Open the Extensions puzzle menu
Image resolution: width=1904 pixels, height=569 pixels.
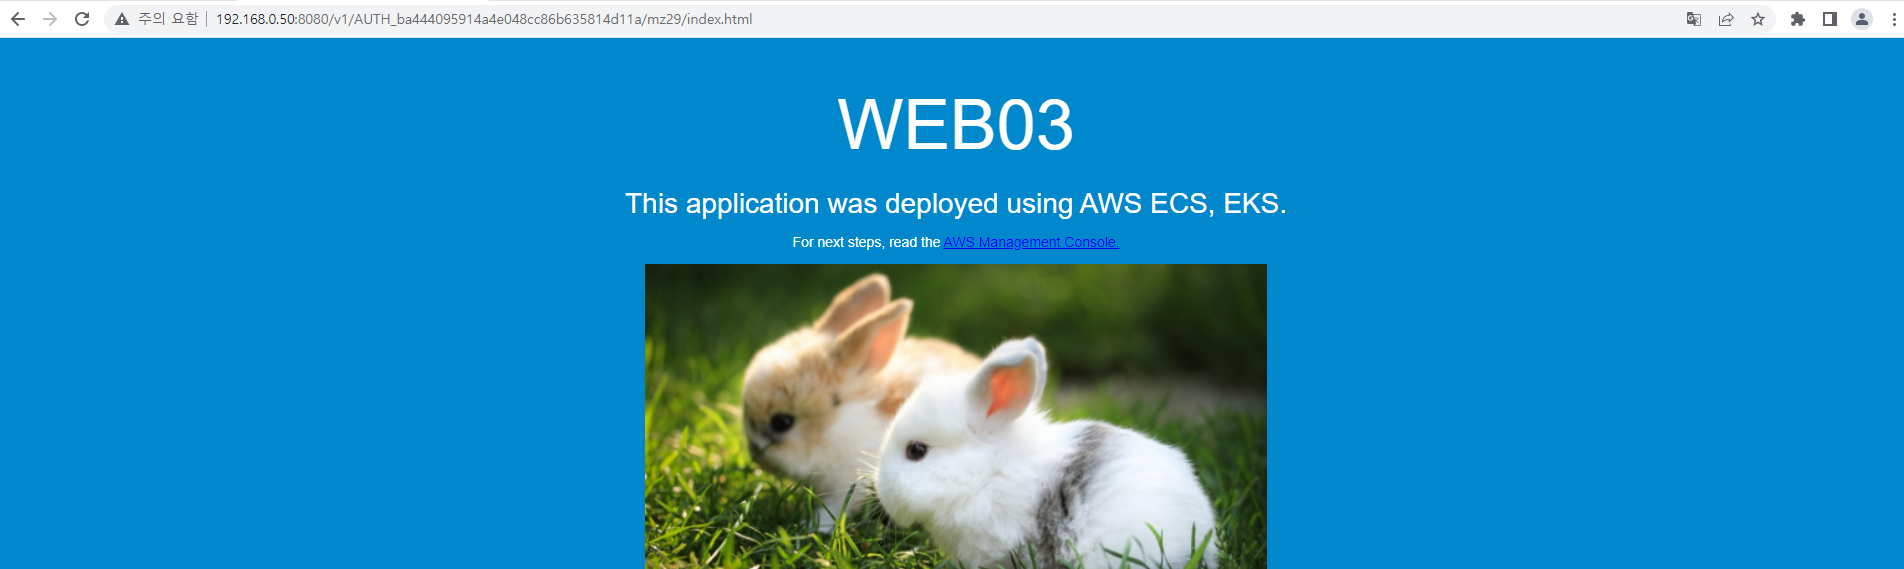(1798, 19)
